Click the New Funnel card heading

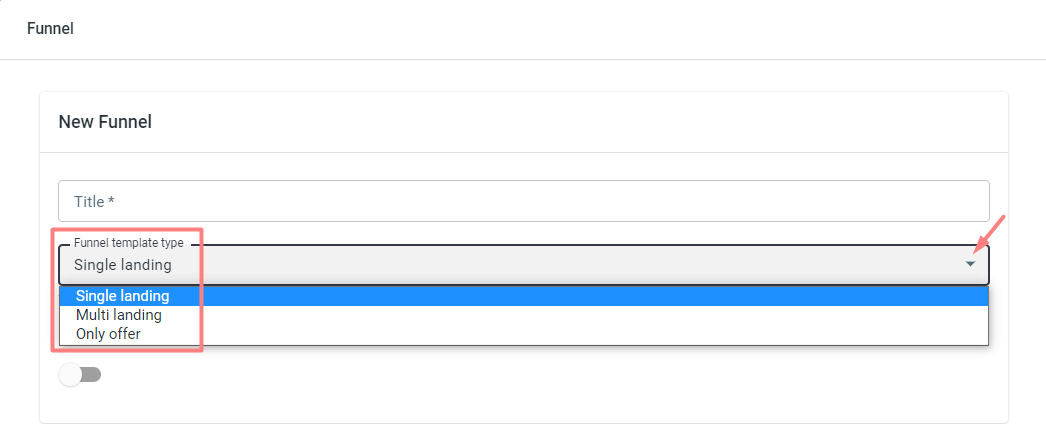[105, 122]
